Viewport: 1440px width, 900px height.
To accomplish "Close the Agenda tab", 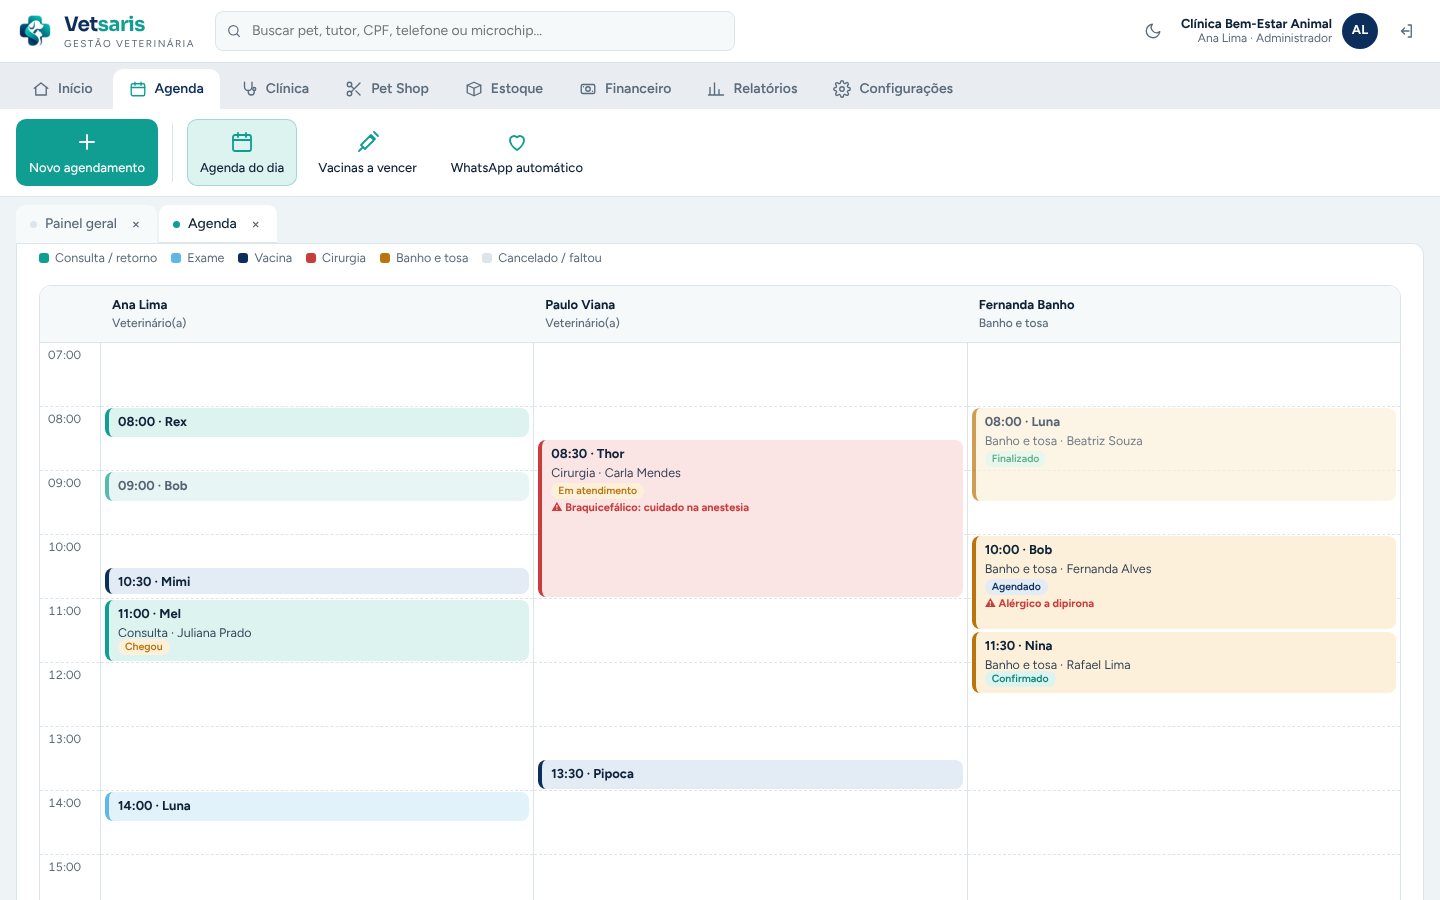I will tap(256, 224).
